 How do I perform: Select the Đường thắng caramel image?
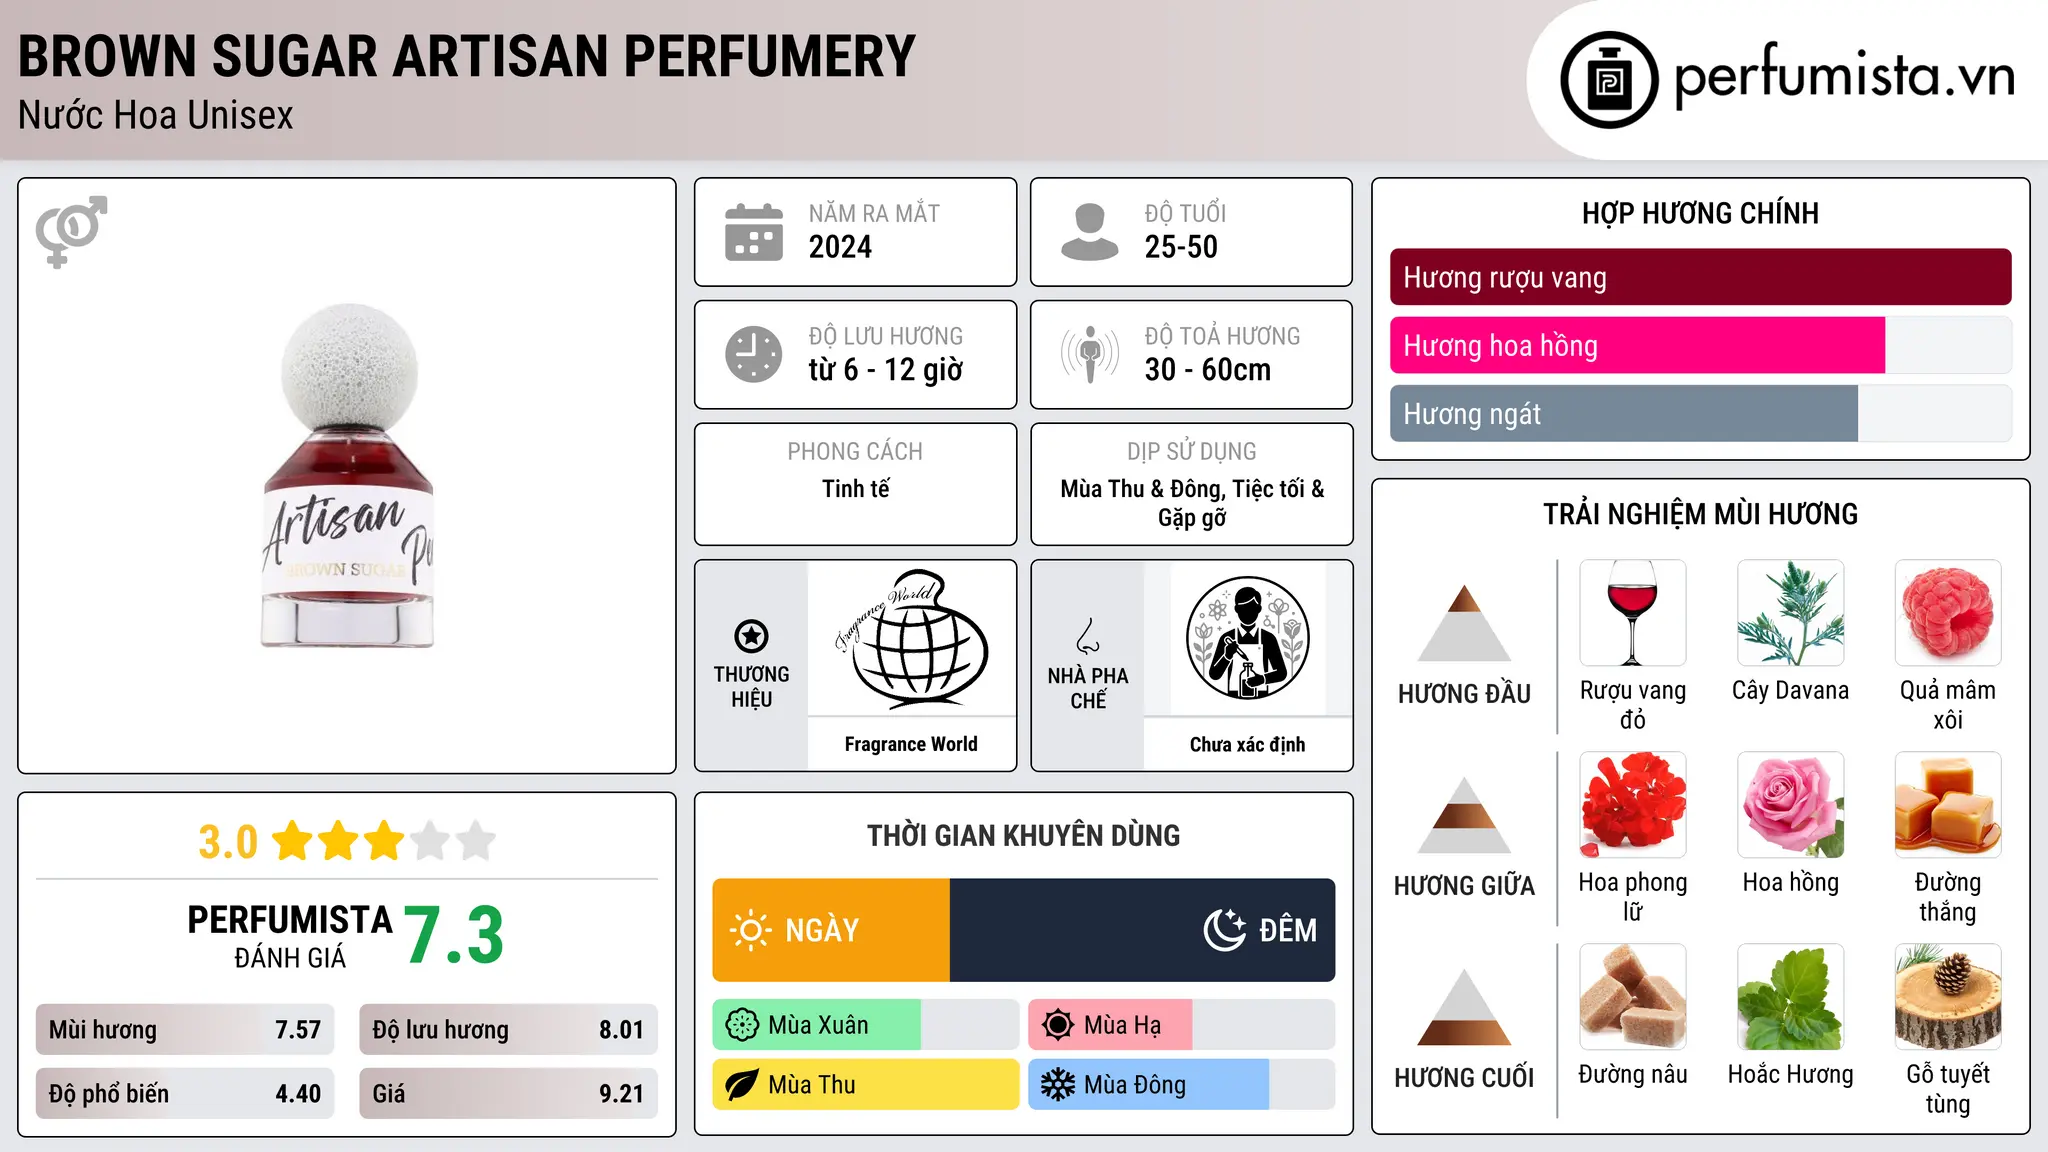1948,805
